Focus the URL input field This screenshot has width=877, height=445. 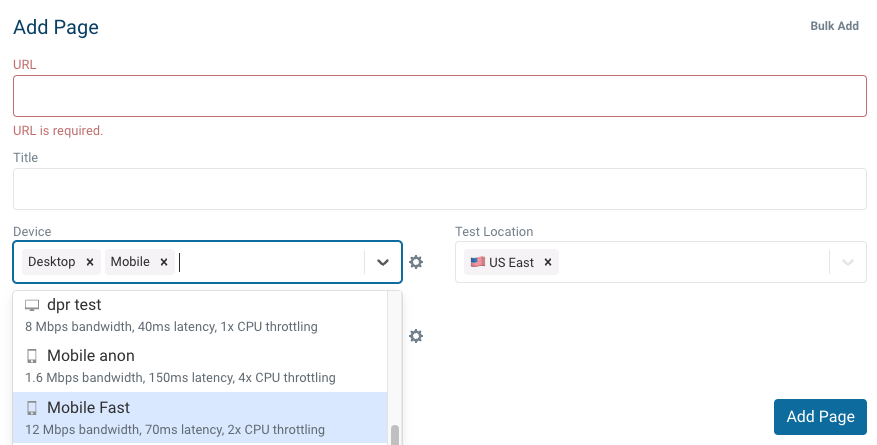pyautogui.click(x=439, y=96)
